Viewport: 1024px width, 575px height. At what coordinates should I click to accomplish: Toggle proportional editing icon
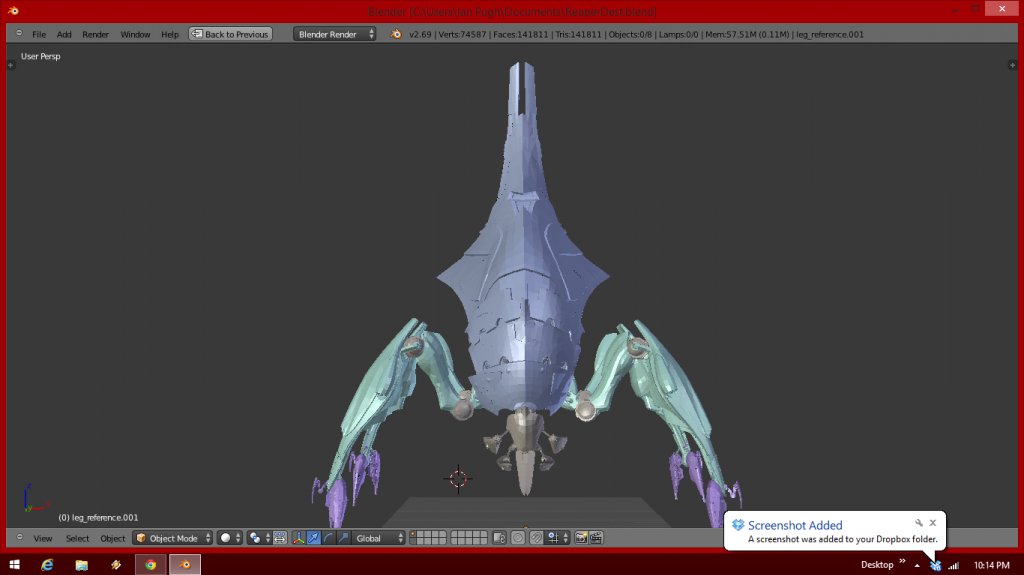click(518, 538)
